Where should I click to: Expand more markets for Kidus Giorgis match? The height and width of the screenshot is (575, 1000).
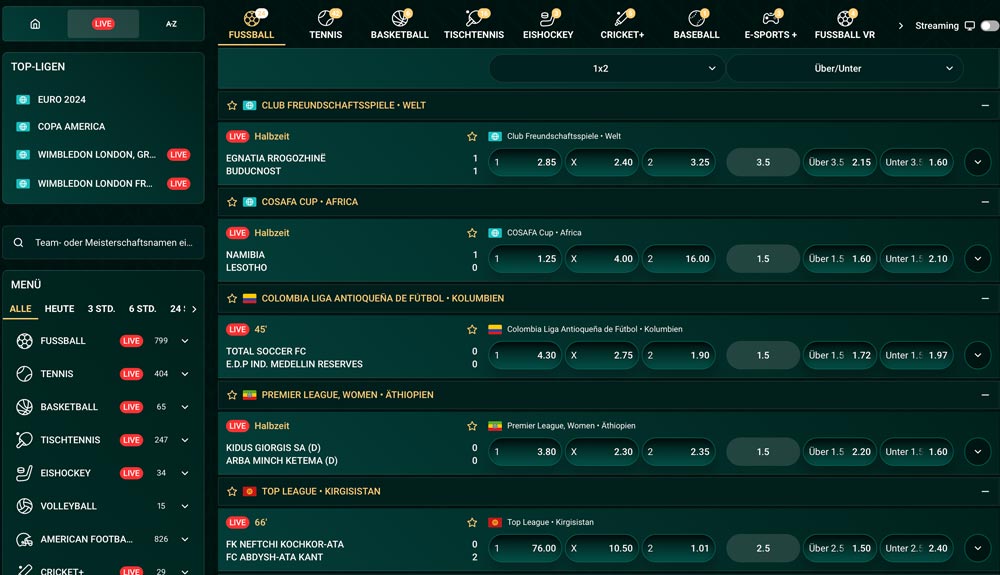(978, 452)
